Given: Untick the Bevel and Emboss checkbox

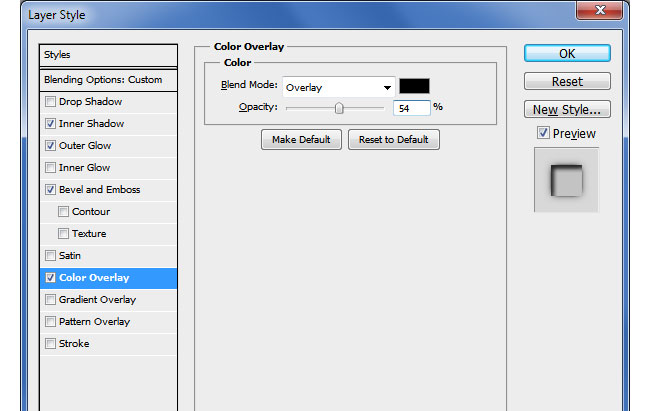Looking at the screenshot, I should (50, 190).
